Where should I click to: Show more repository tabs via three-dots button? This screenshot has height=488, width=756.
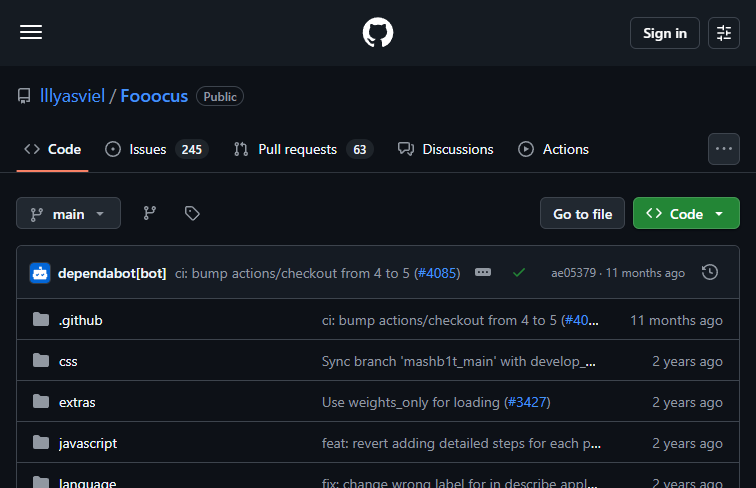(x=724, y=149)
